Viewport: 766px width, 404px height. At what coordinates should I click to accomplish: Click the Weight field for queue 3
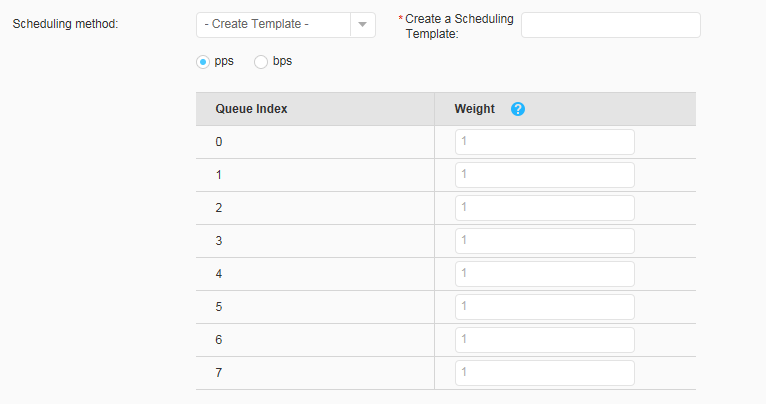coord(545,241)
